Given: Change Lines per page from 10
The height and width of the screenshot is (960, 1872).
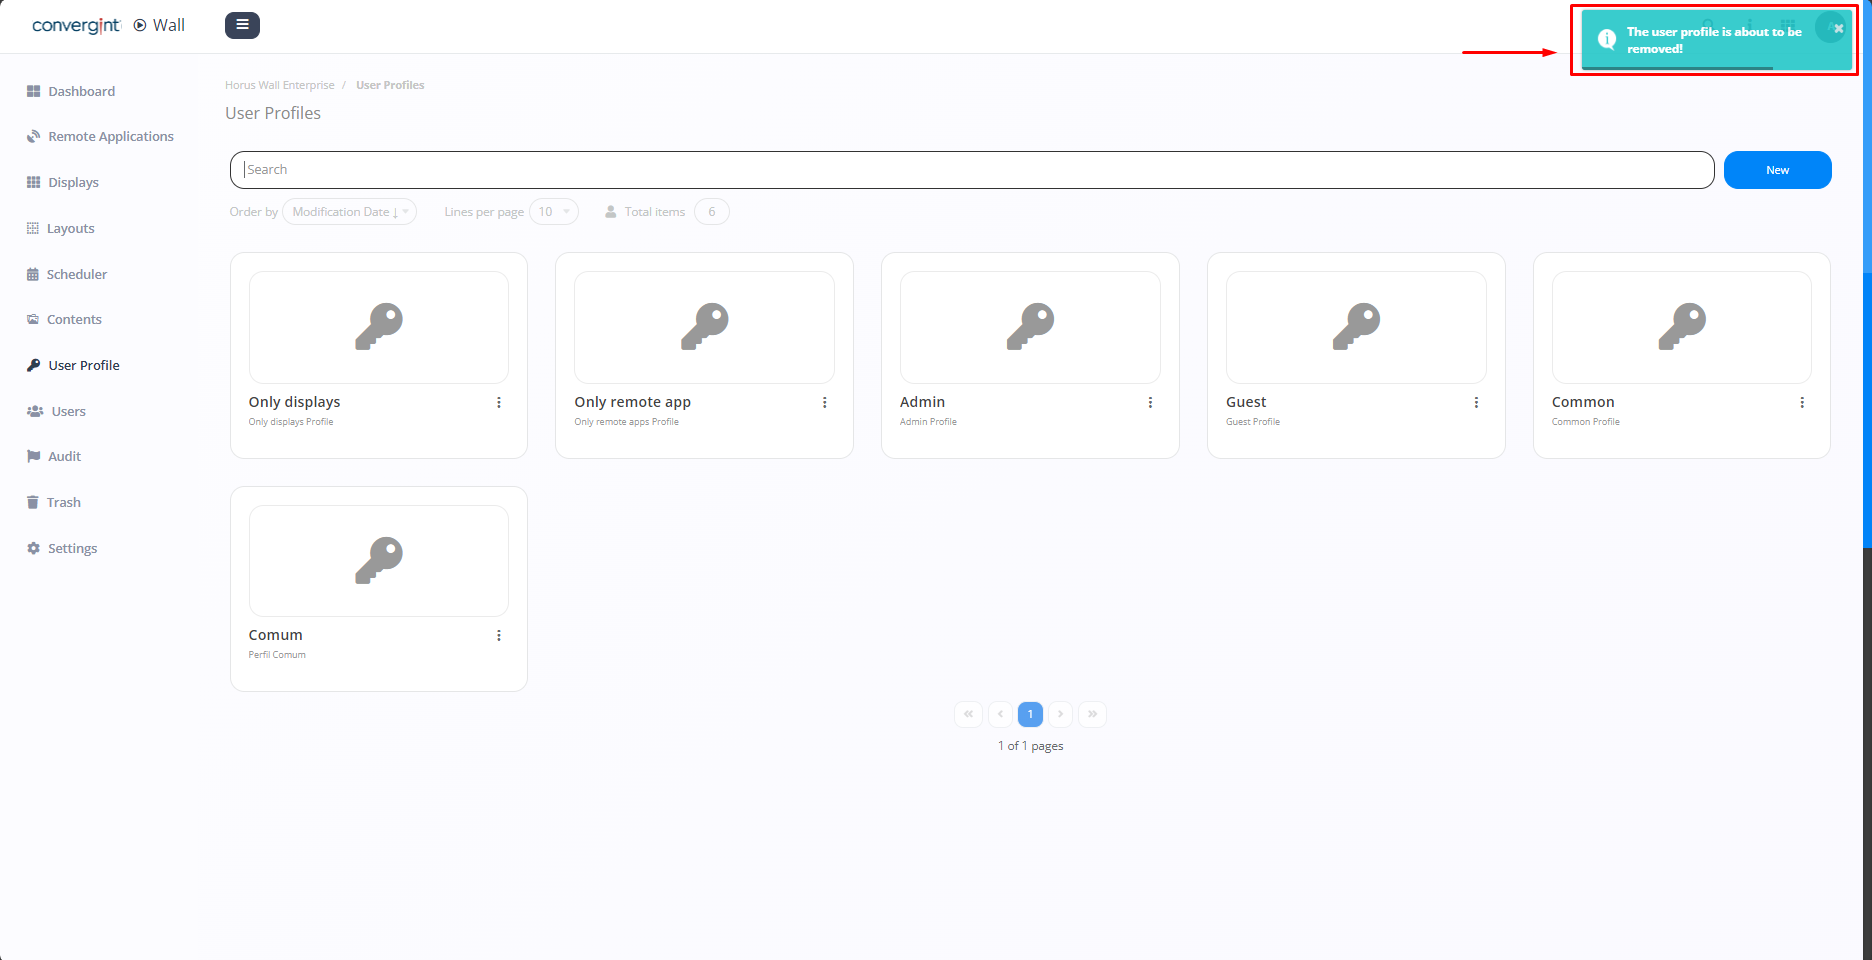Looking at the screenshot, I should [554, 211].
